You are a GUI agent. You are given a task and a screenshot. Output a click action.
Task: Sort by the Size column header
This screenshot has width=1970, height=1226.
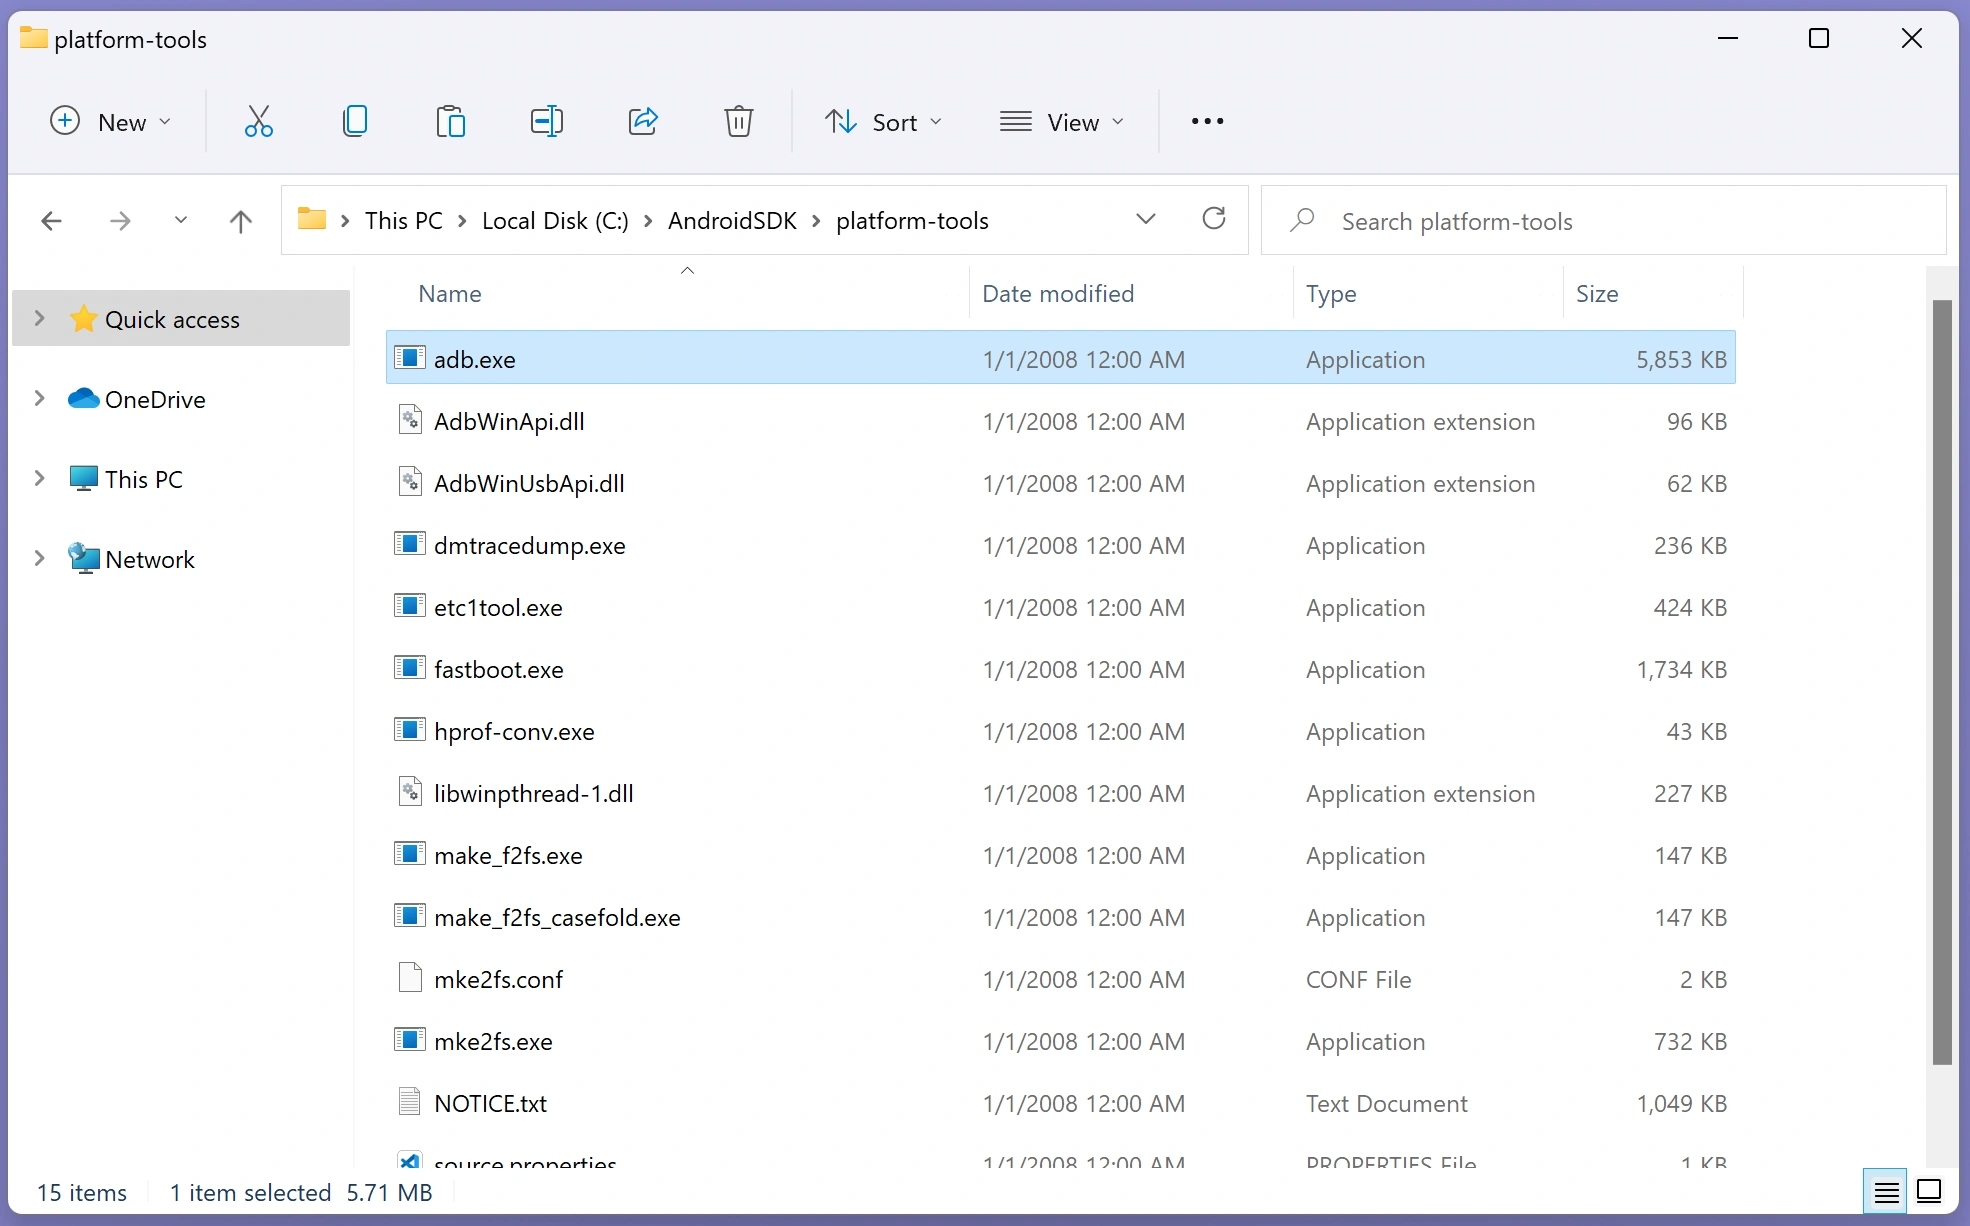point(1597,294)
